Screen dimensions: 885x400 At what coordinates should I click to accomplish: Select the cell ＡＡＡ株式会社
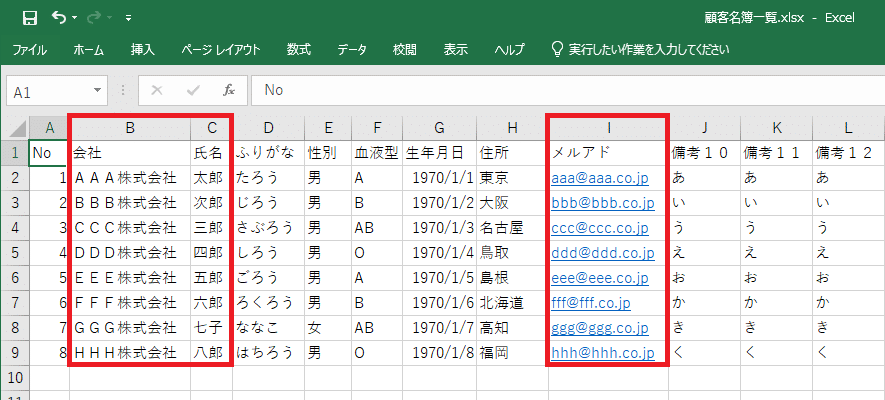pos(130,178)
